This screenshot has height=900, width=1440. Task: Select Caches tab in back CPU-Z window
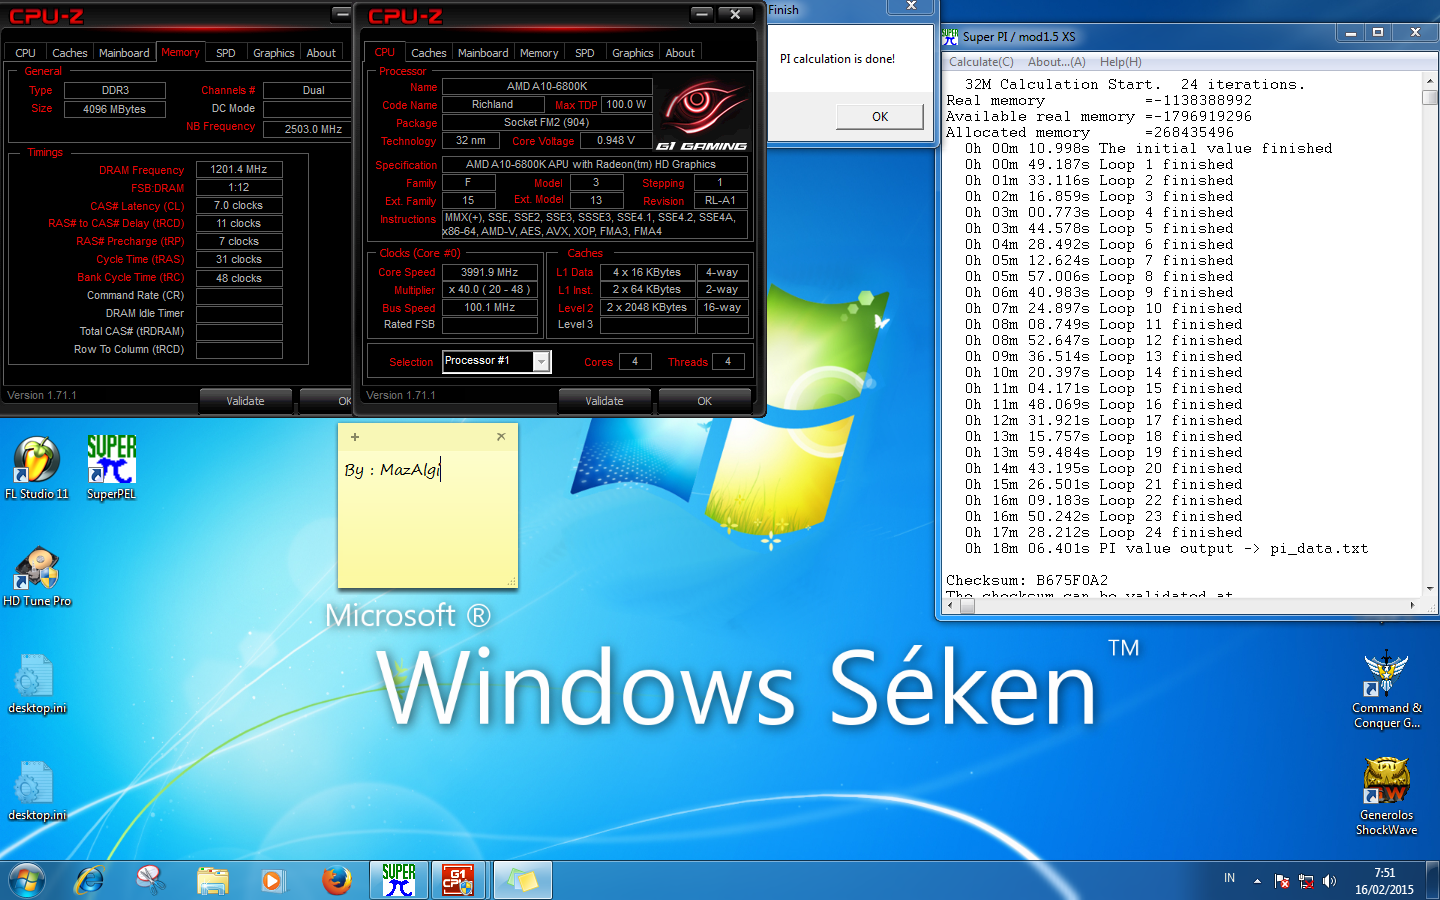tap(70, 53)
